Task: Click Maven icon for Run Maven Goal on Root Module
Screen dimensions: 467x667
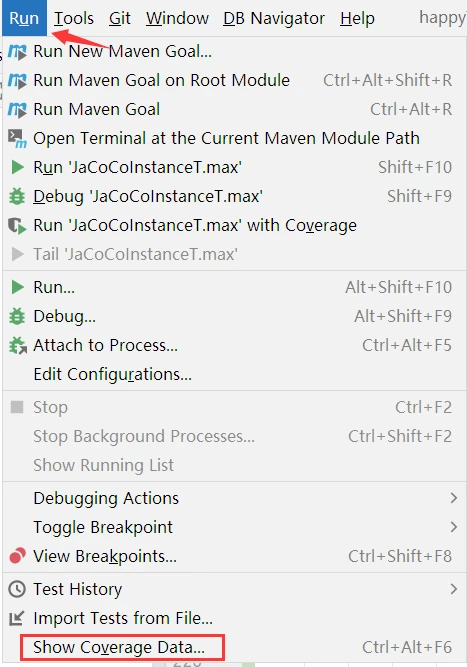Action: click(x=17, y=81)
